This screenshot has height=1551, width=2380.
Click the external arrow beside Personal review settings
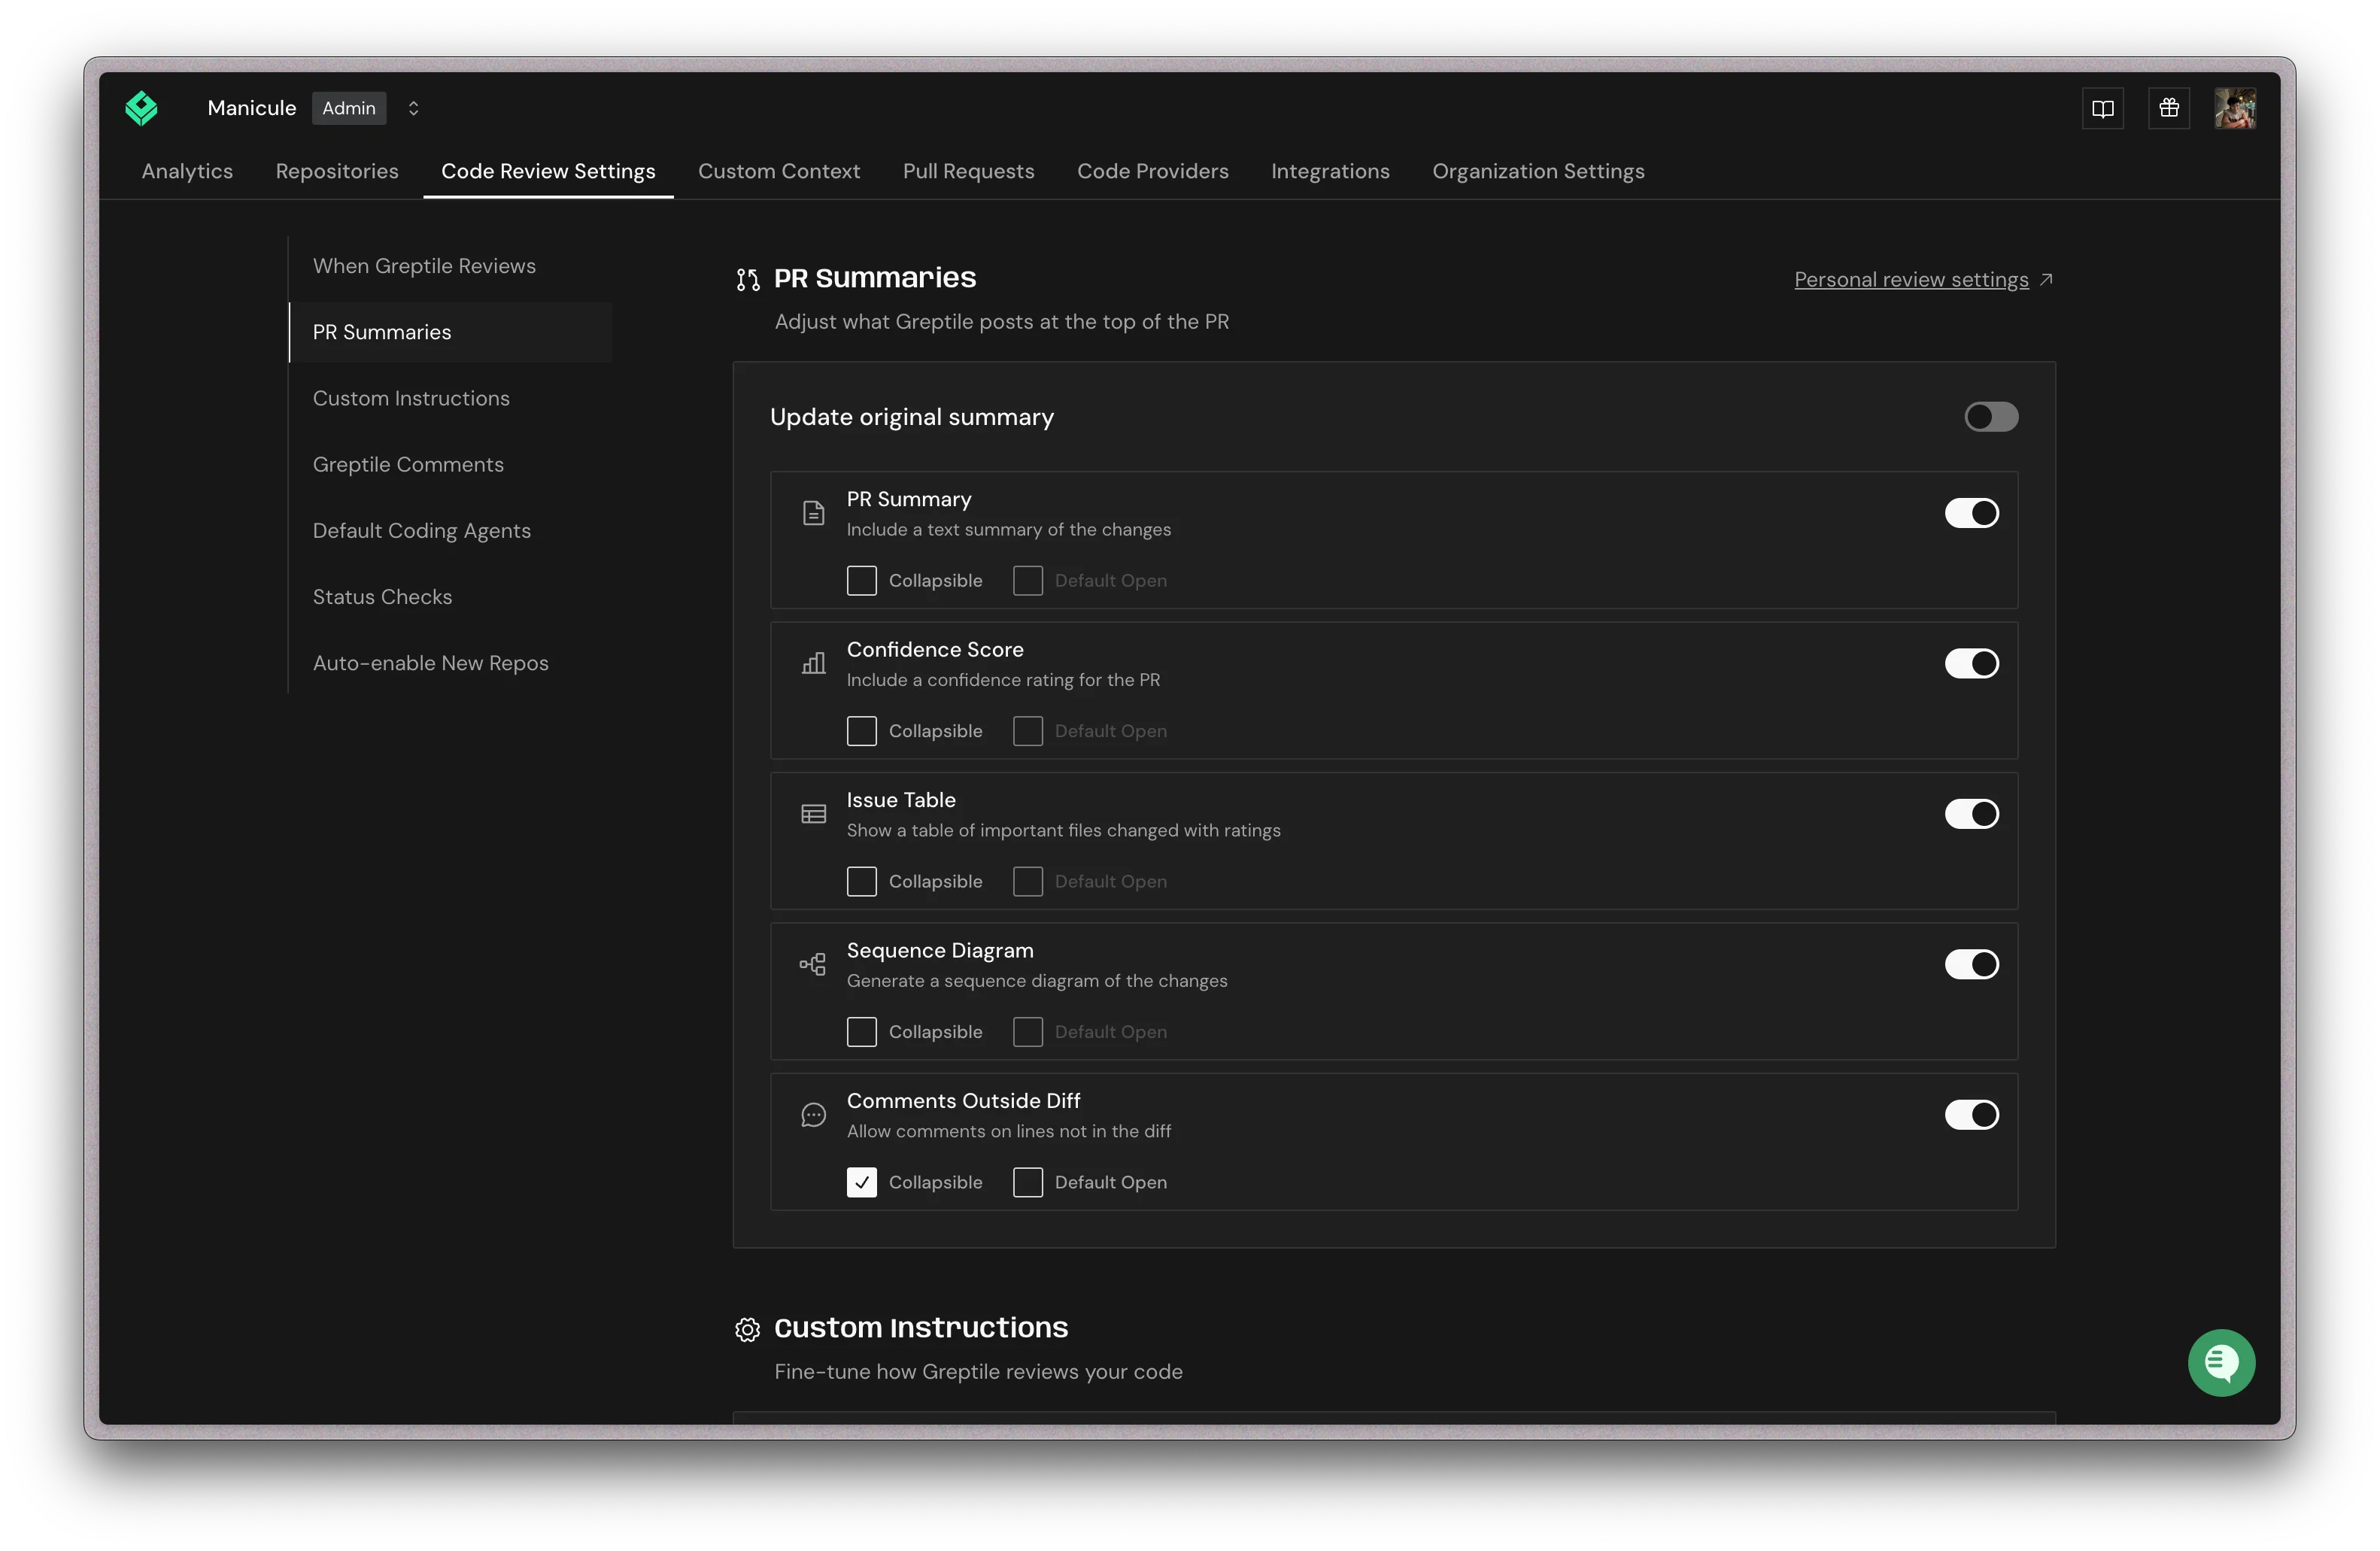coord(2046,279)
